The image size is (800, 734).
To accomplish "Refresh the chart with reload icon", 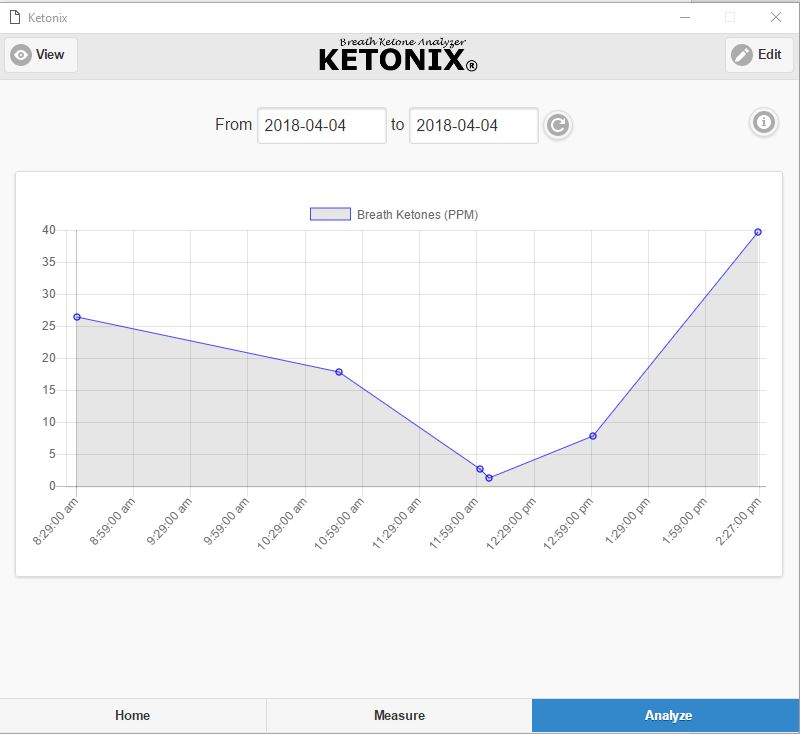I will [558, 125].
